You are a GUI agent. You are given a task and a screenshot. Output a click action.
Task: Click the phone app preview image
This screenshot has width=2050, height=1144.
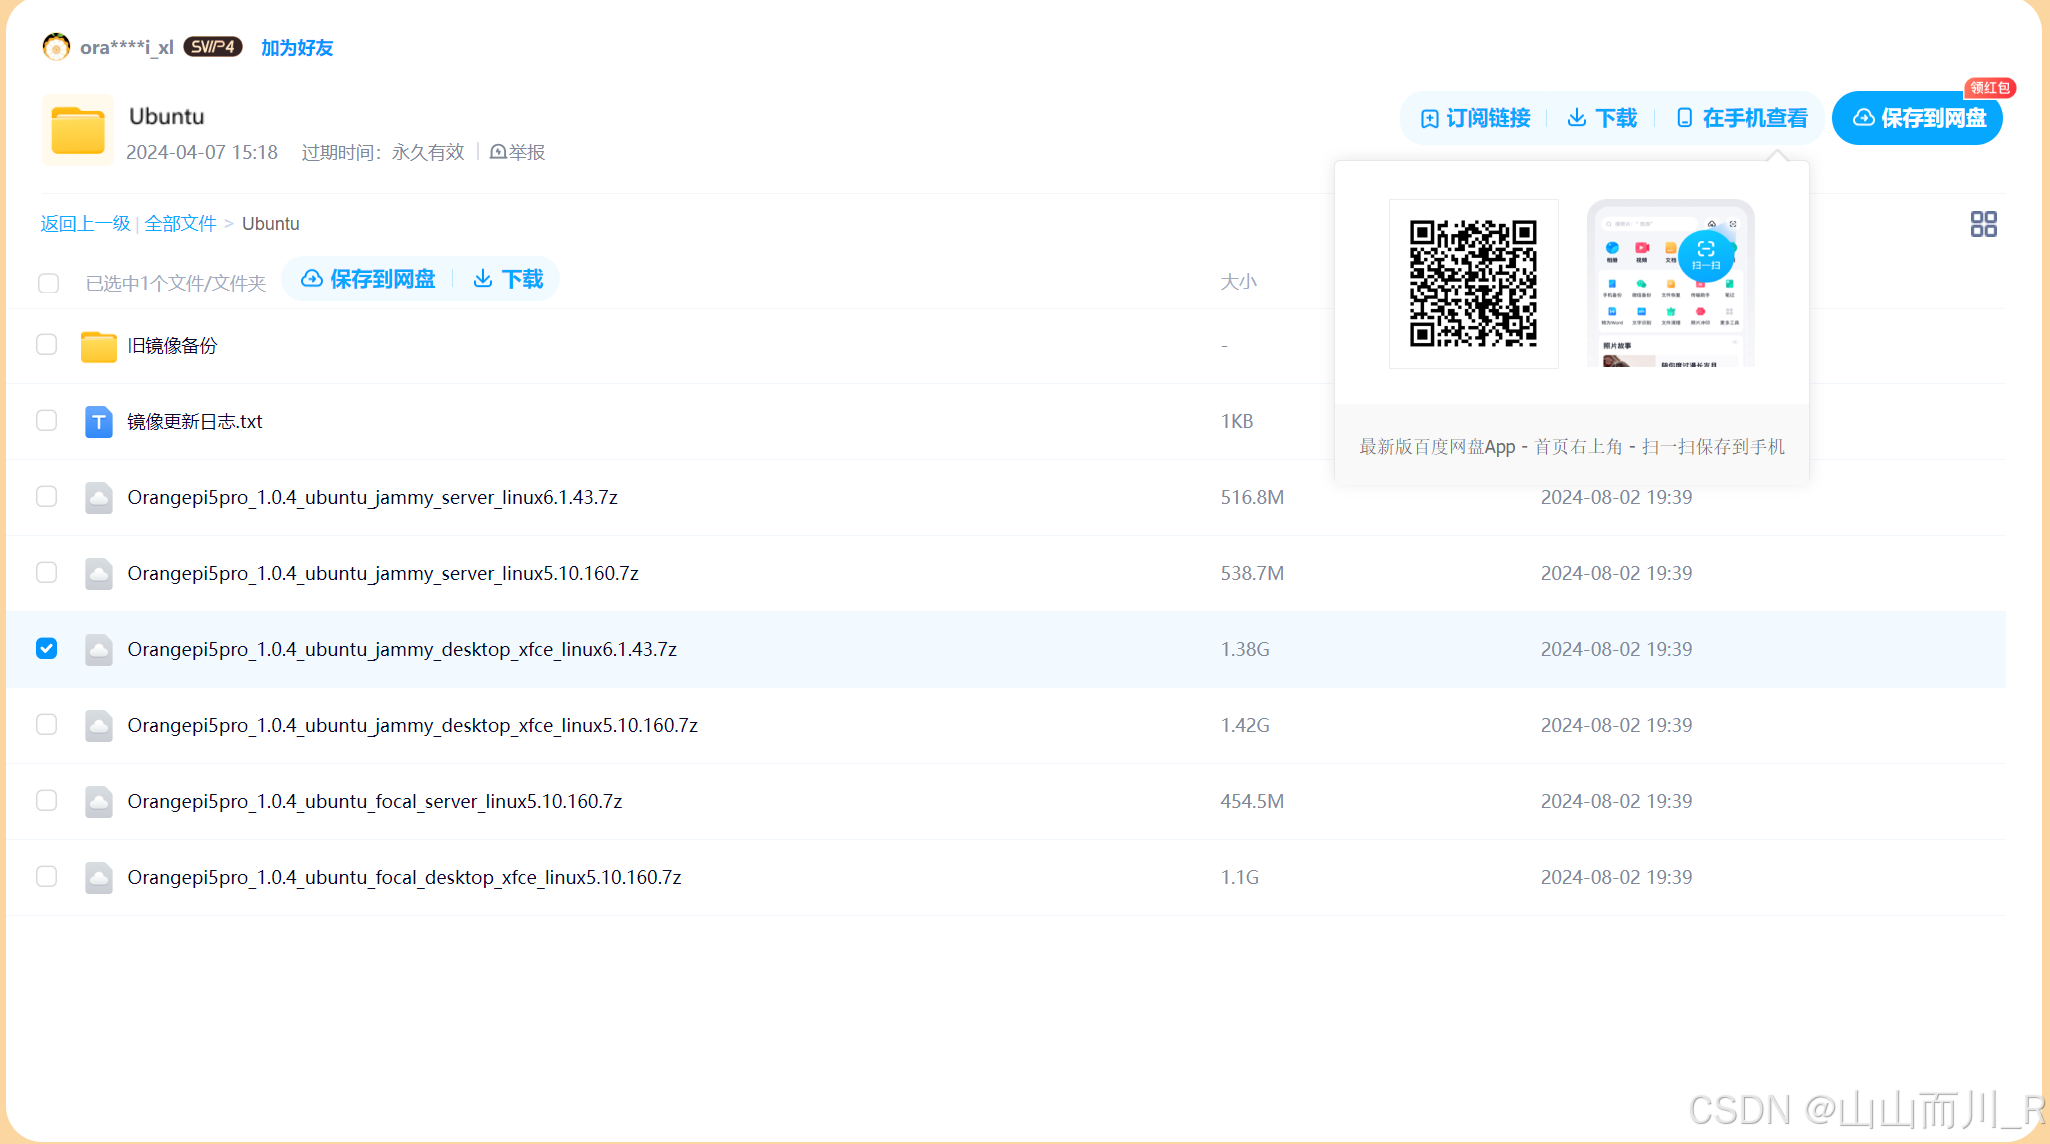point(1670,284)
